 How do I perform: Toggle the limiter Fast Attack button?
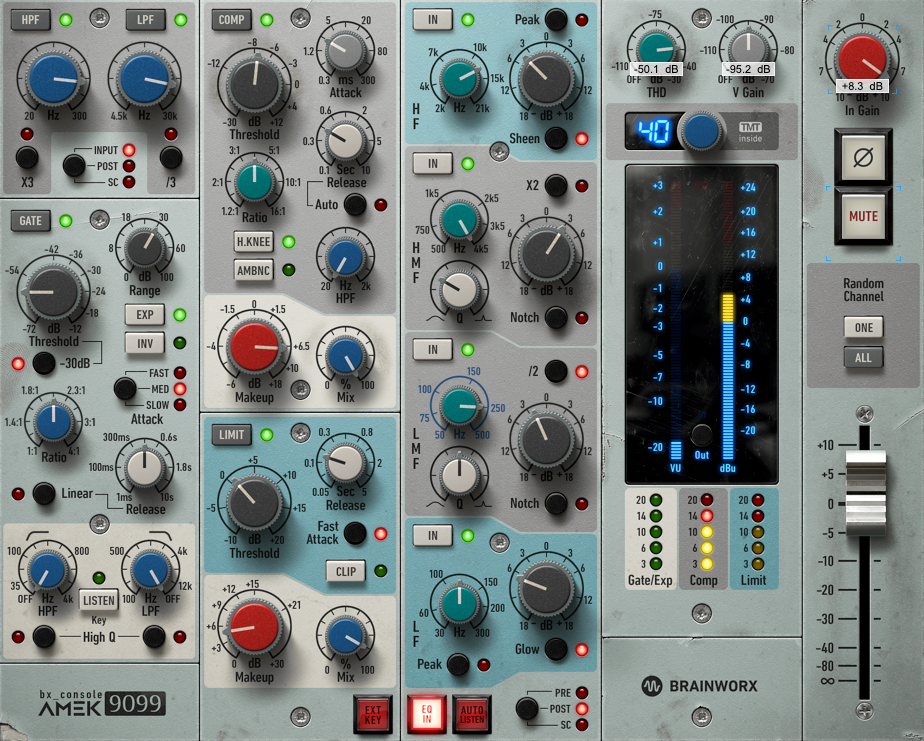[x=355, y=533]
